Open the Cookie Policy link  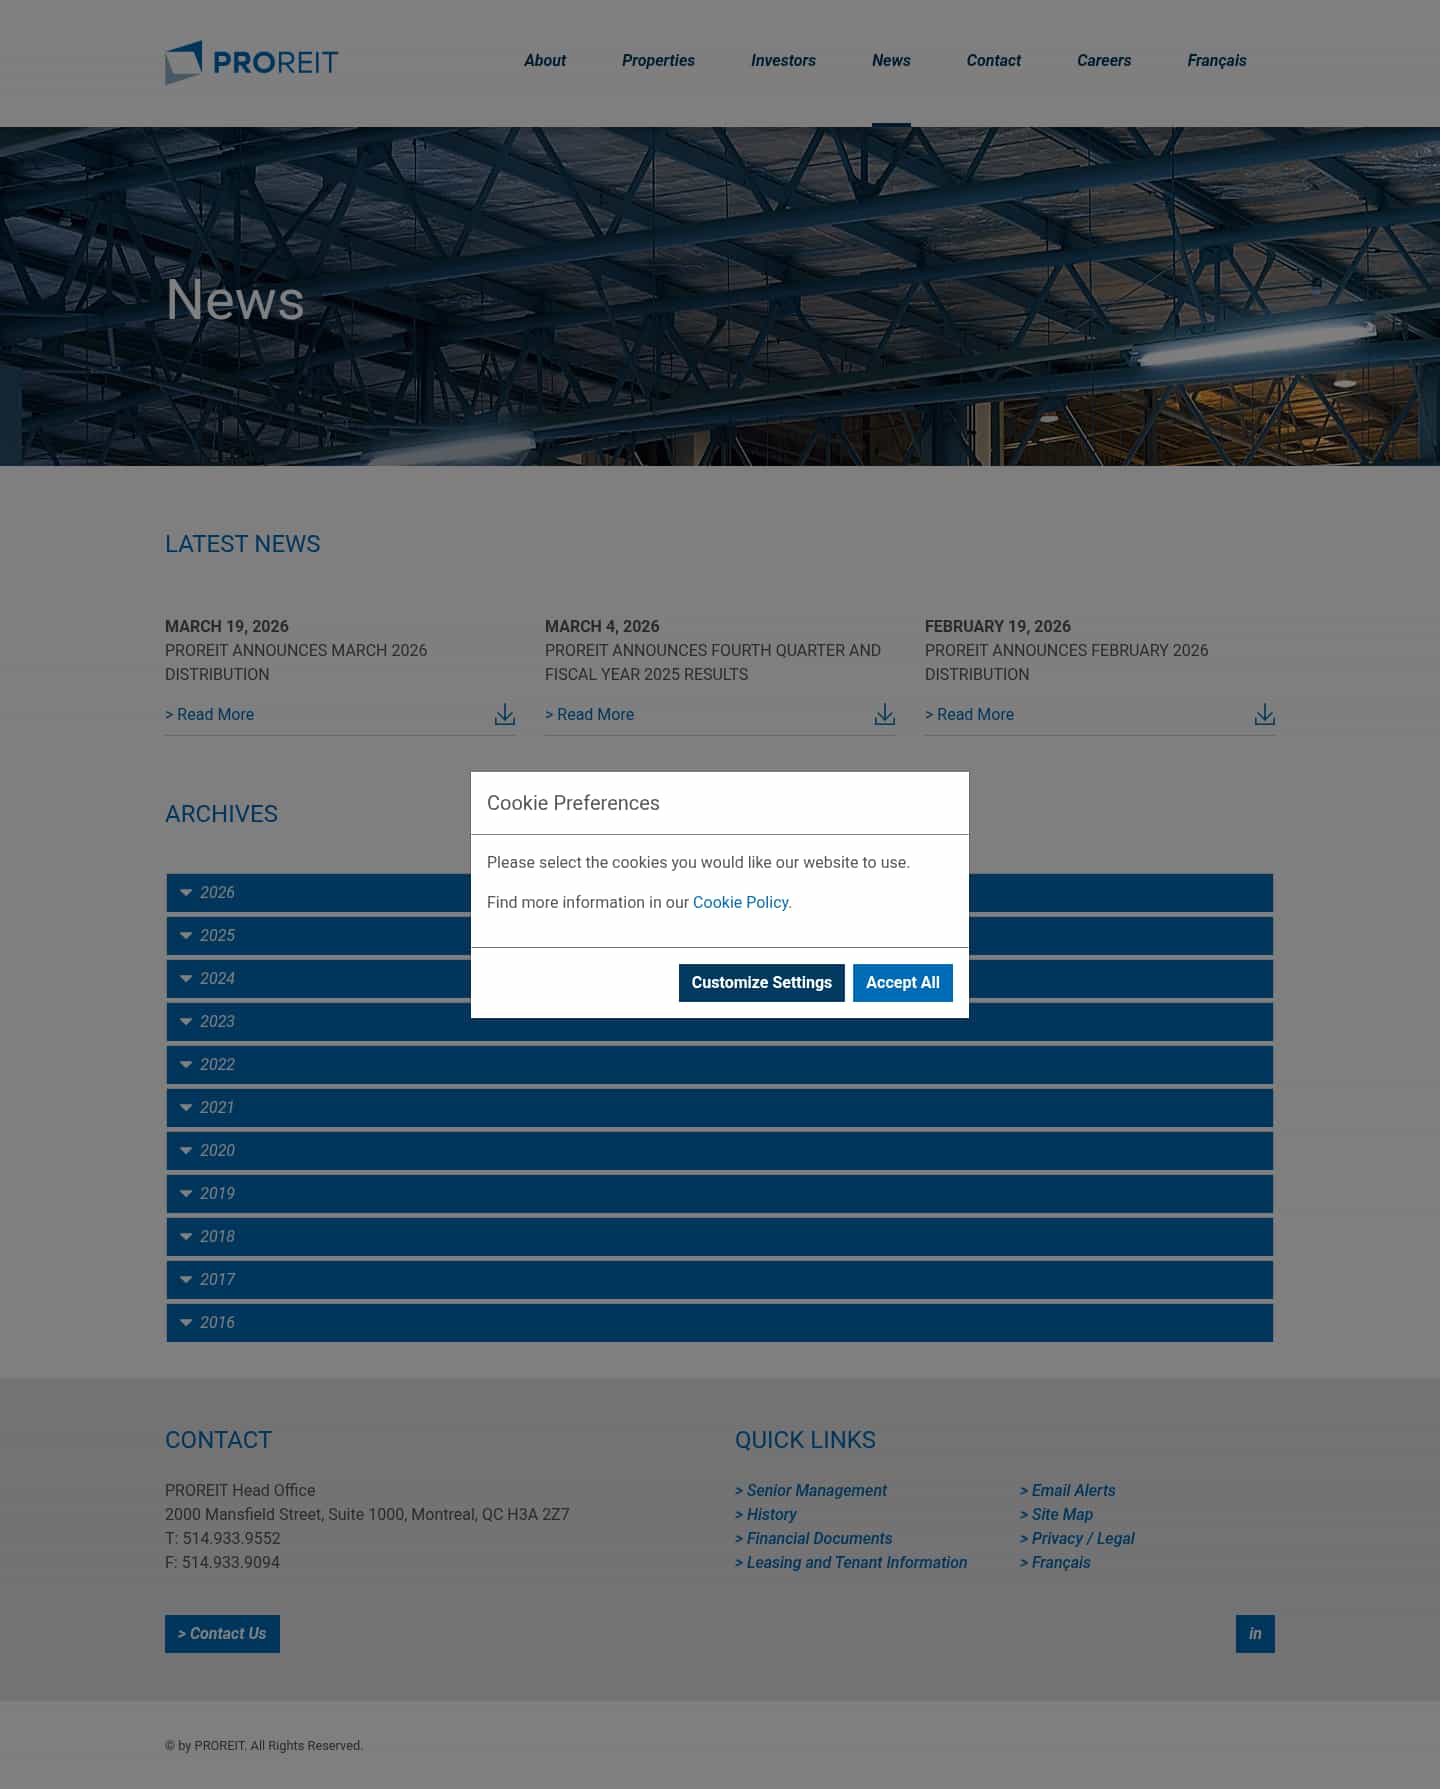[741, 902]
